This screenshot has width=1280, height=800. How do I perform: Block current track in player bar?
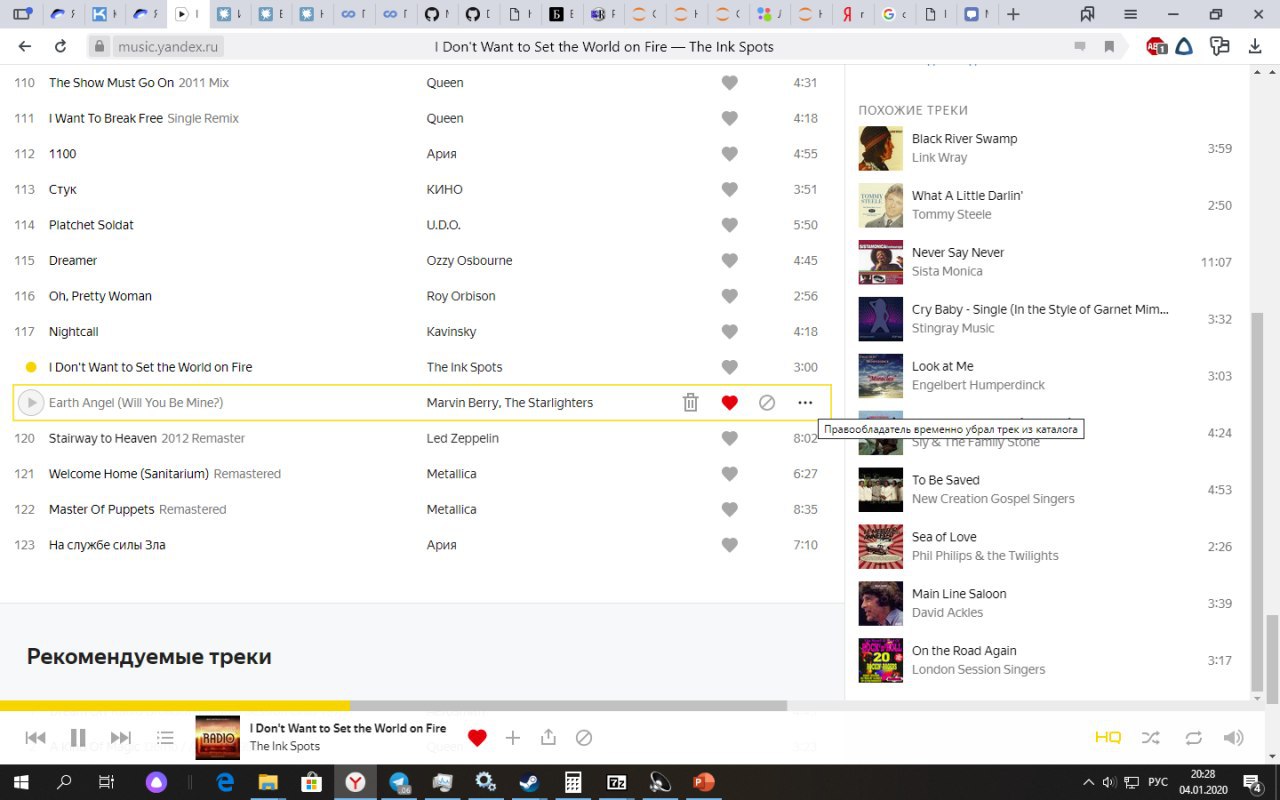click(584, 738)
